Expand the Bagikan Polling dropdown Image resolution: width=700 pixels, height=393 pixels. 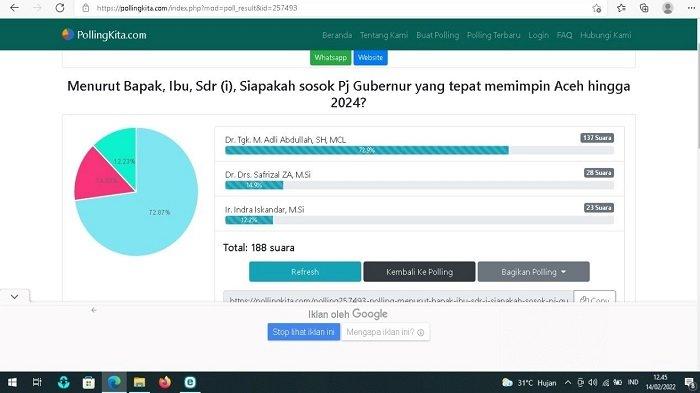tap(533, 272)
